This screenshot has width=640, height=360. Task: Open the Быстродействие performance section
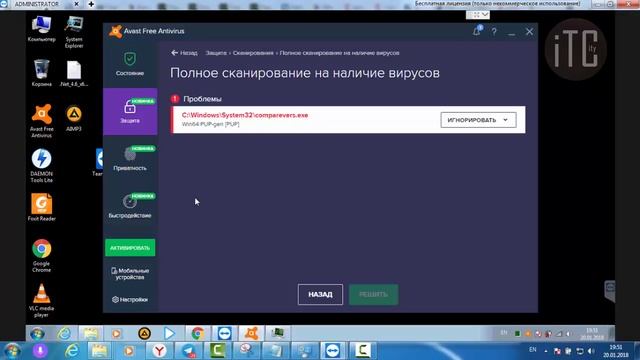coord(130,206)
